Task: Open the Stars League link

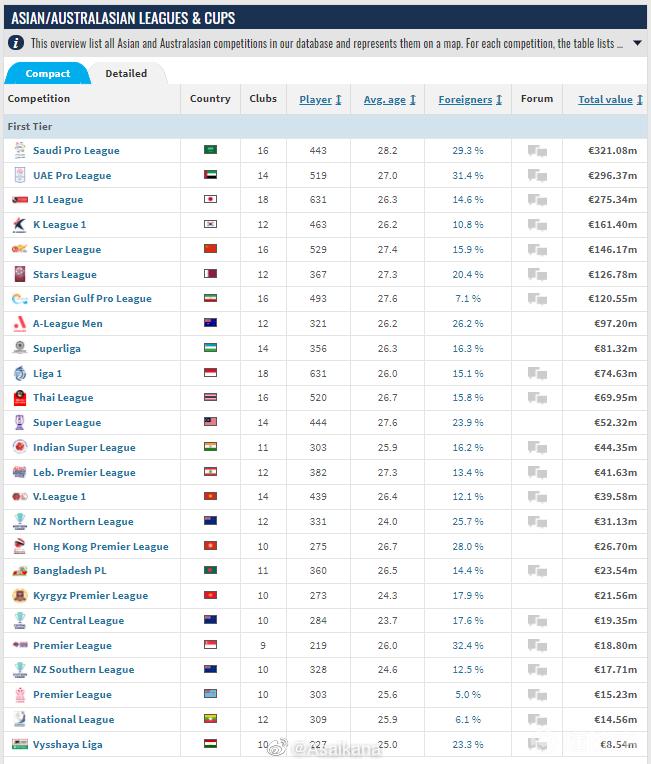Action: pyautogui.click(x=65, y=274)
